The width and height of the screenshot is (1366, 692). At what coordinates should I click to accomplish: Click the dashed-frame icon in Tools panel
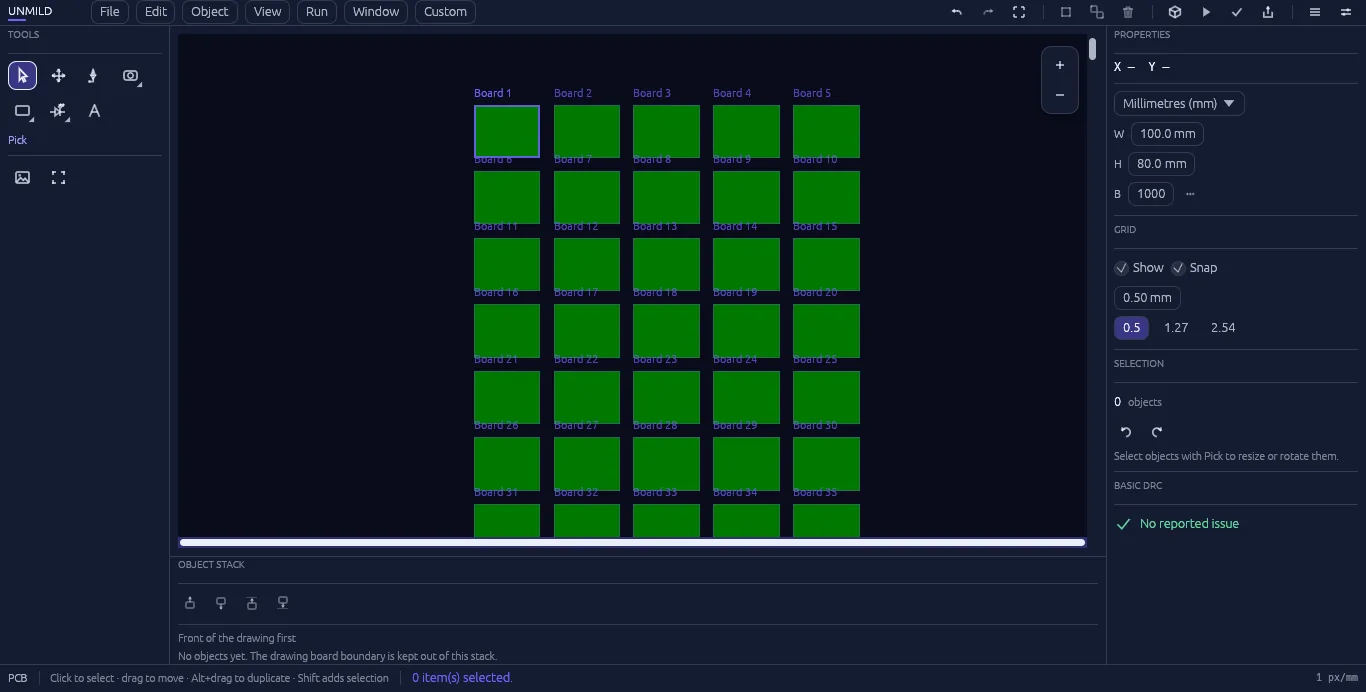[58, 177]
